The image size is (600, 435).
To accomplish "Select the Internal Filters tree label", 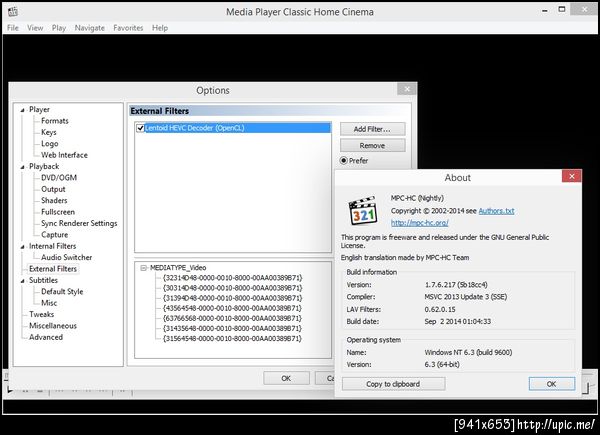I will (52, 246).
